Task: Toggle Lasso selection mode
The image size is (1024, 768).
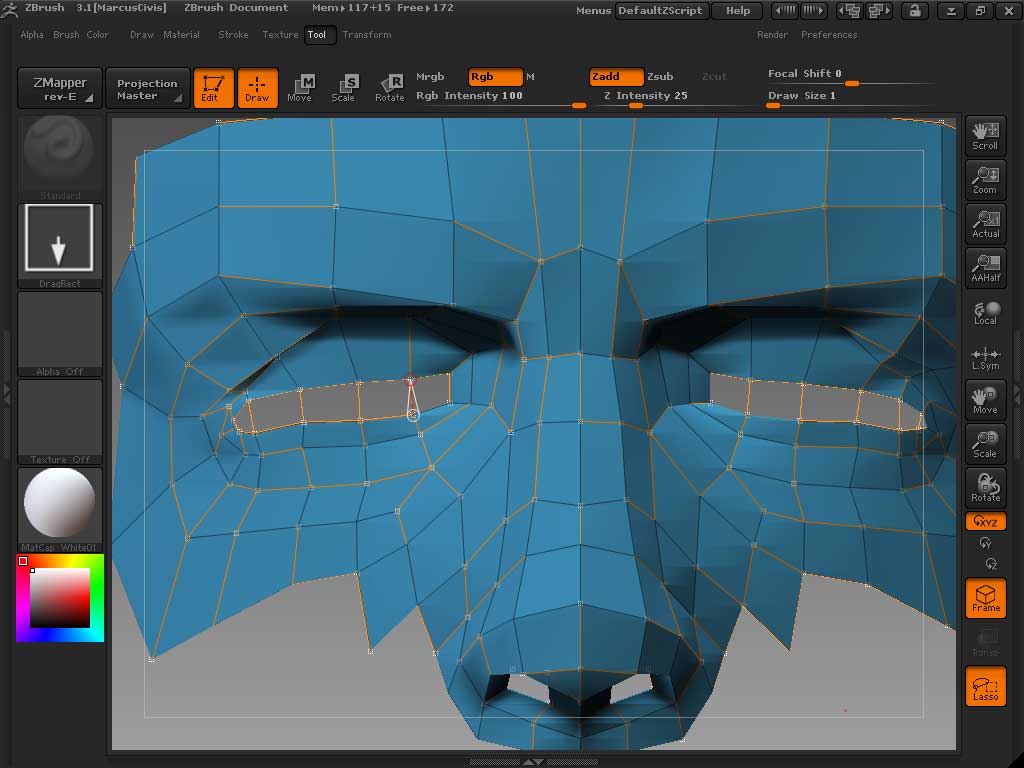Action: [985, 687]
